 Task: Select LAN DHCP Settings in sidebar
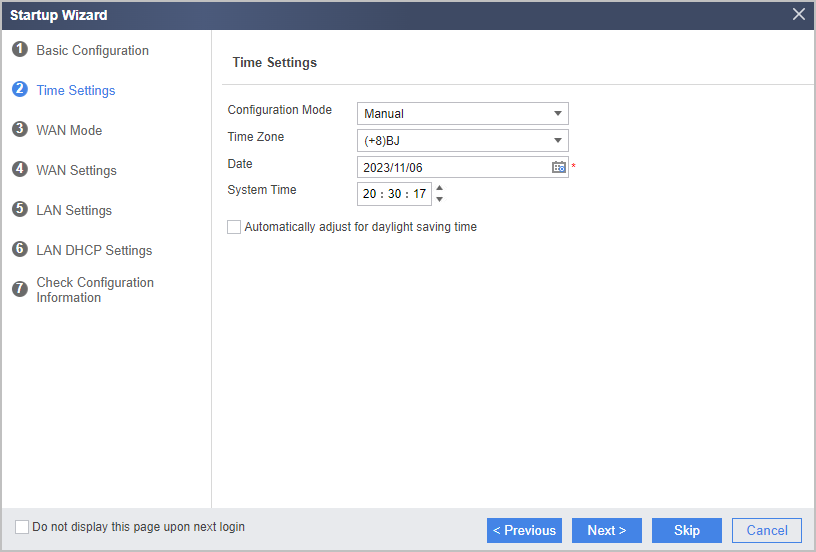click(94, 250)
